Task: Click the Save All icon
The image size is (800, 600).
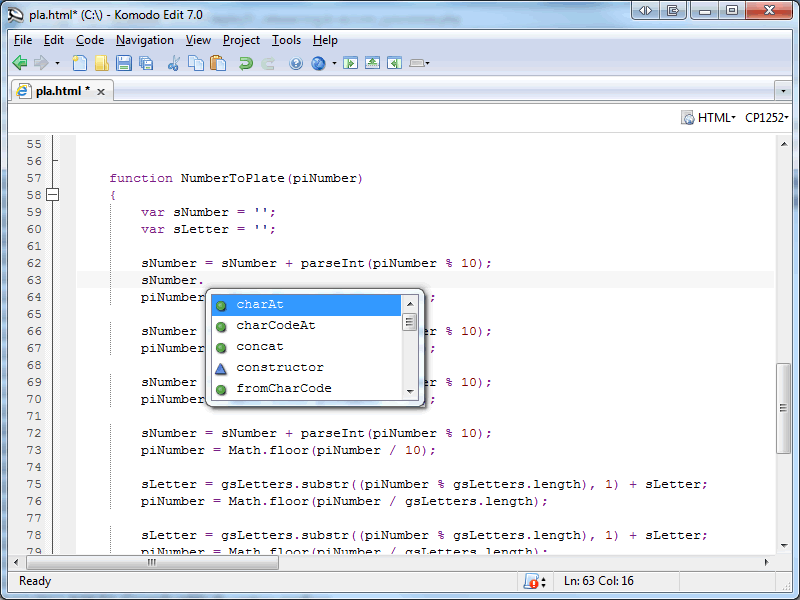Action: [x=146, y=63]
